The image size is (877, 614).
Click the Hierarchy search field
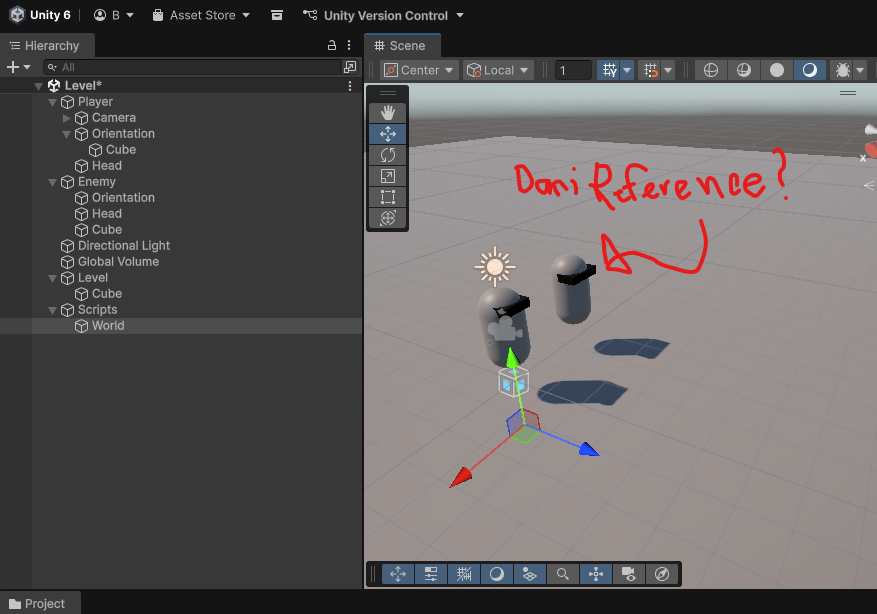tap(195, 67)
